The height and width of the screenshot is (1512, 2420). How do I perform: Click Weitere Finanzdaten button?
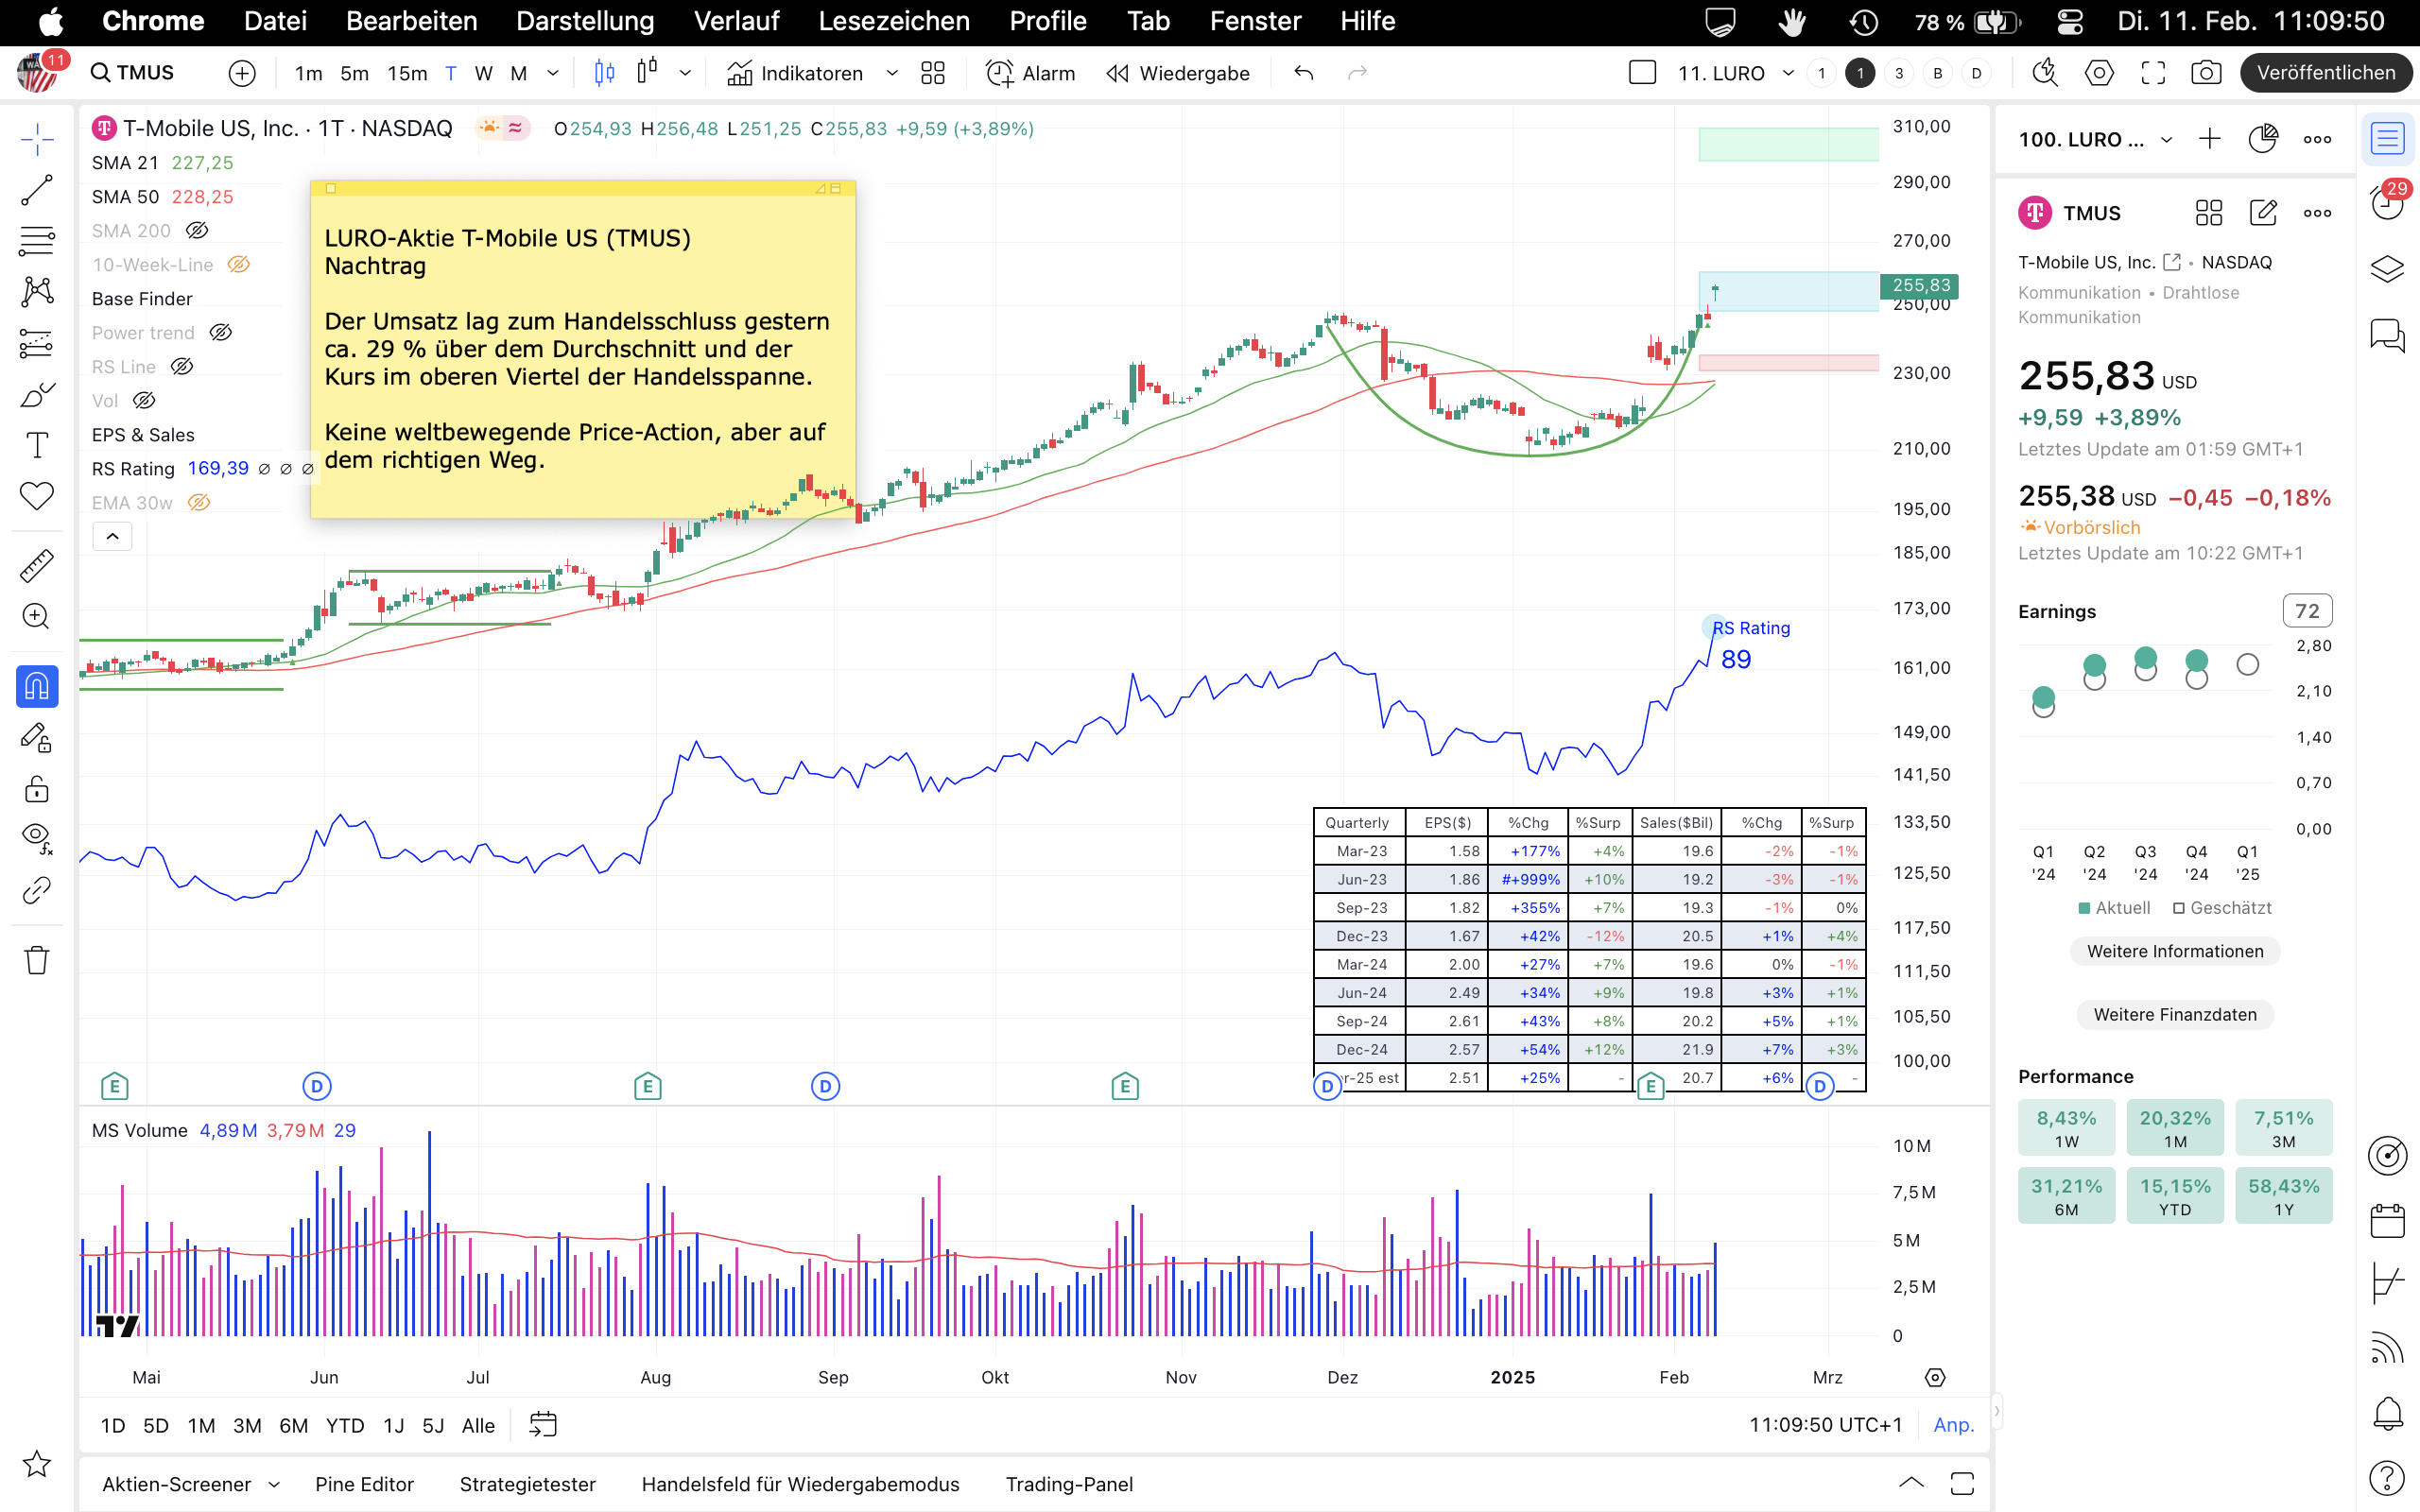[2174, 1014]
